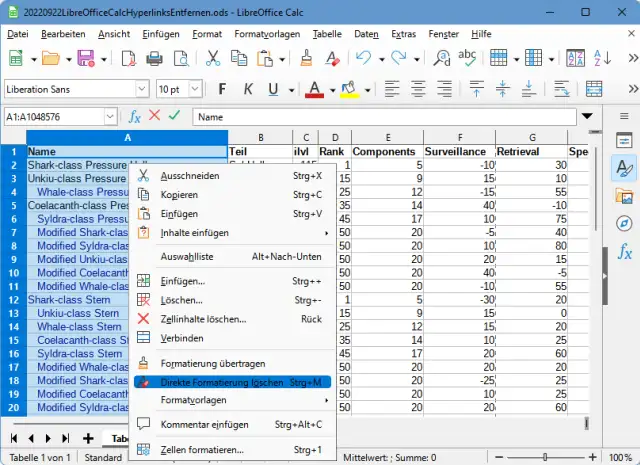
Task: Click the yellow background color swatch
Action: [347, 89]
